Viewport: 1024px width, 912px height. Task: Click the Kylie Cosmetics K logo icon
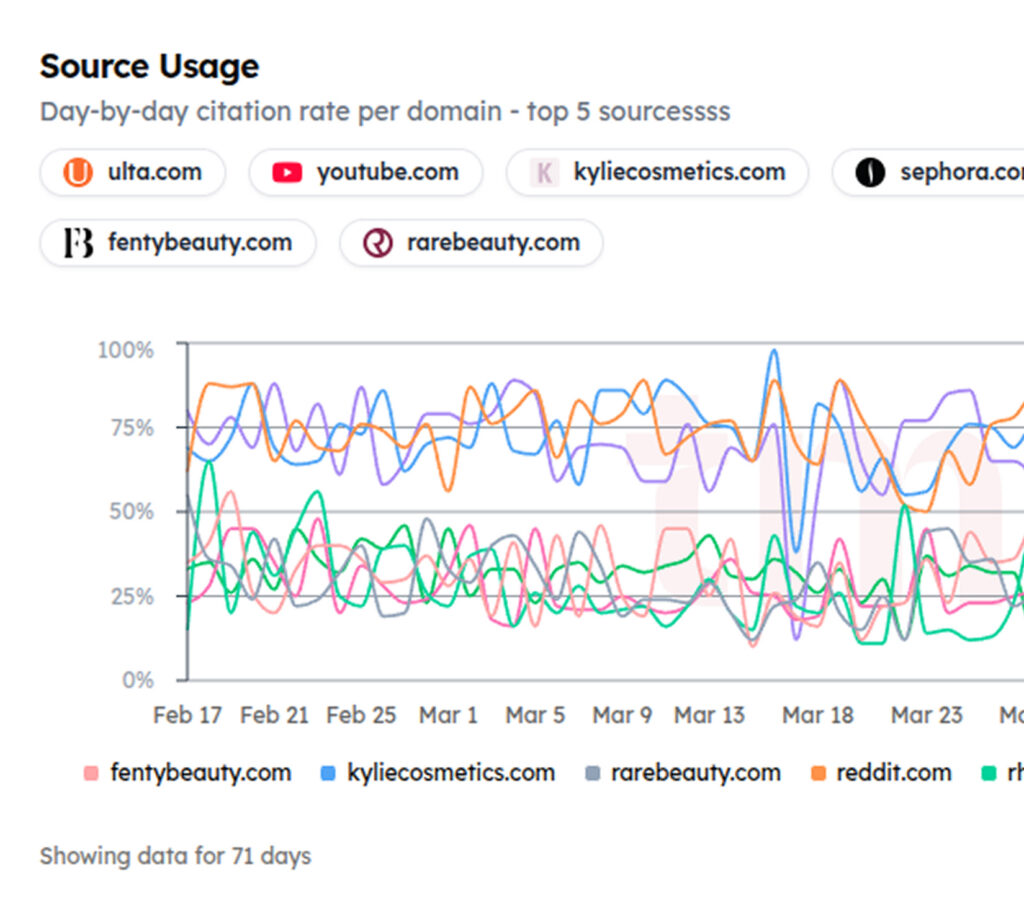point(544,172)
